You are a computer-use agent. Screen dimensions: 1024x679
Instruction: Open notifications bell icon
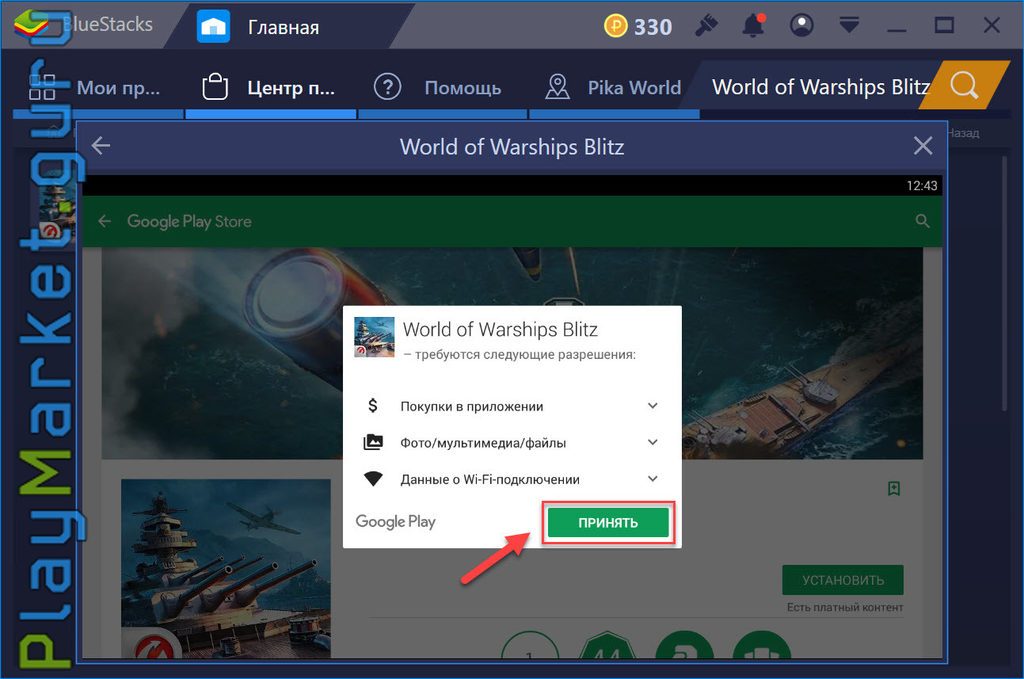753,26
